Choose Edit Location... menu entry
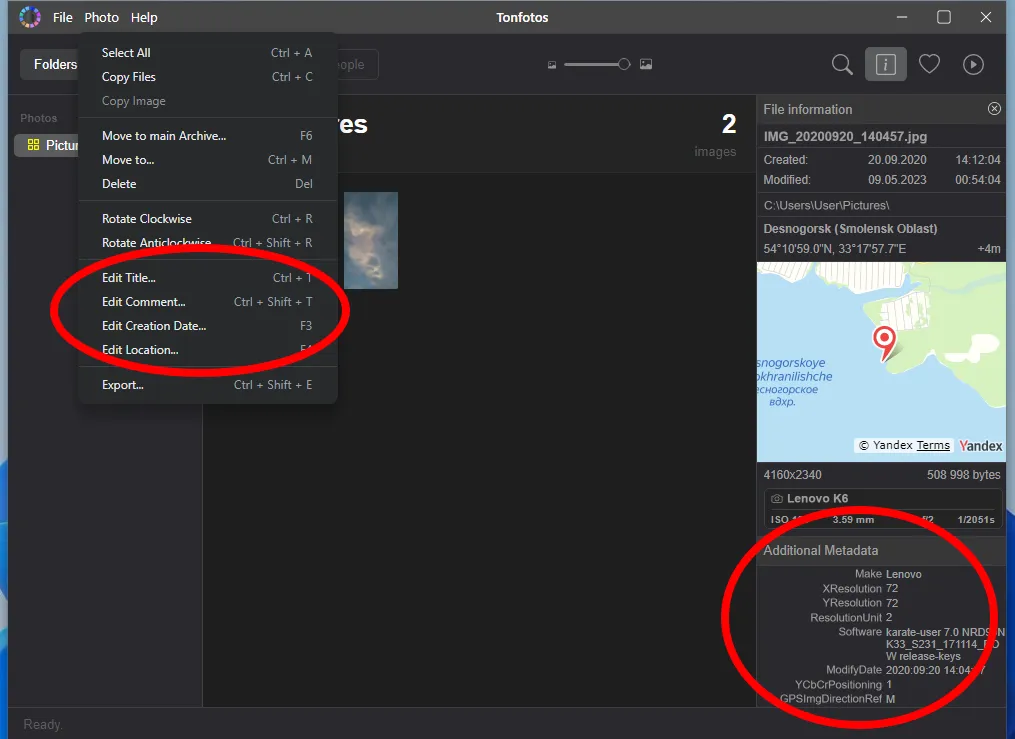 pos(207,349)
